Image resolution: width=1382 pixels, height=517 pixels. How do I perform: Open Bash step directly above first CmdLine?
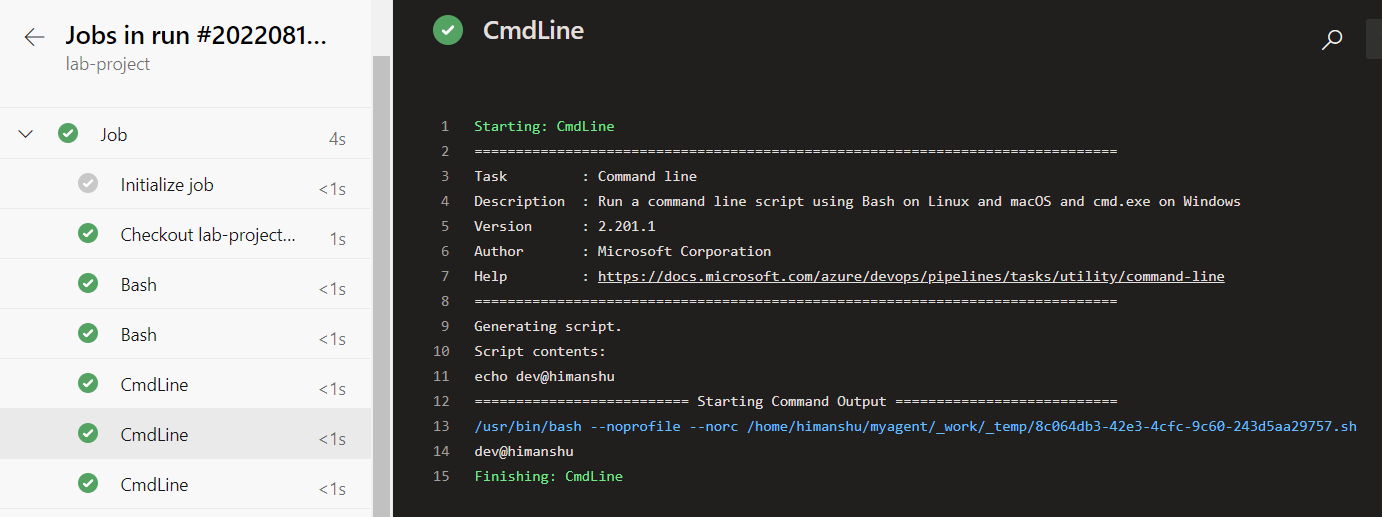[185, 333]
